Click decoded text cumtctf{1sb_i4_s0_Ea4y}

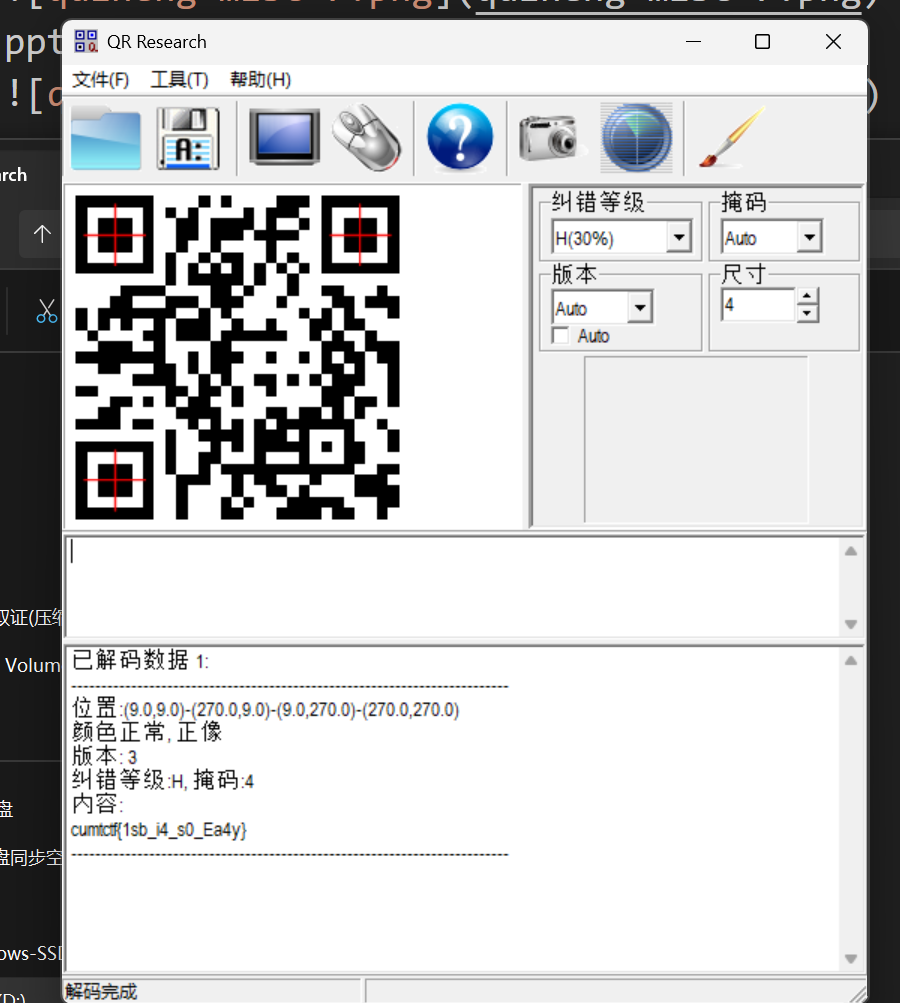[159, 830]
